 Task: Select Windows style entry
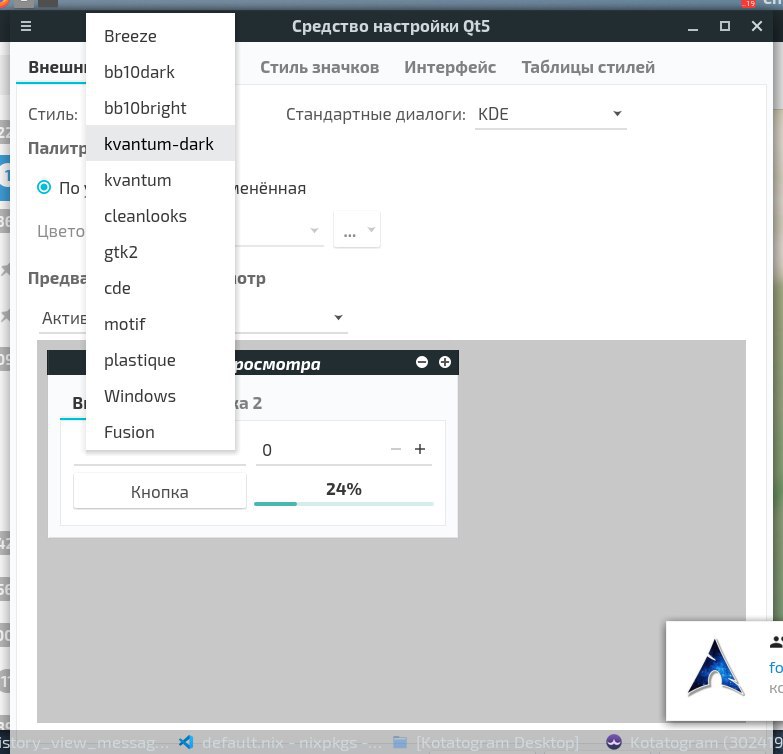point(160,396)
